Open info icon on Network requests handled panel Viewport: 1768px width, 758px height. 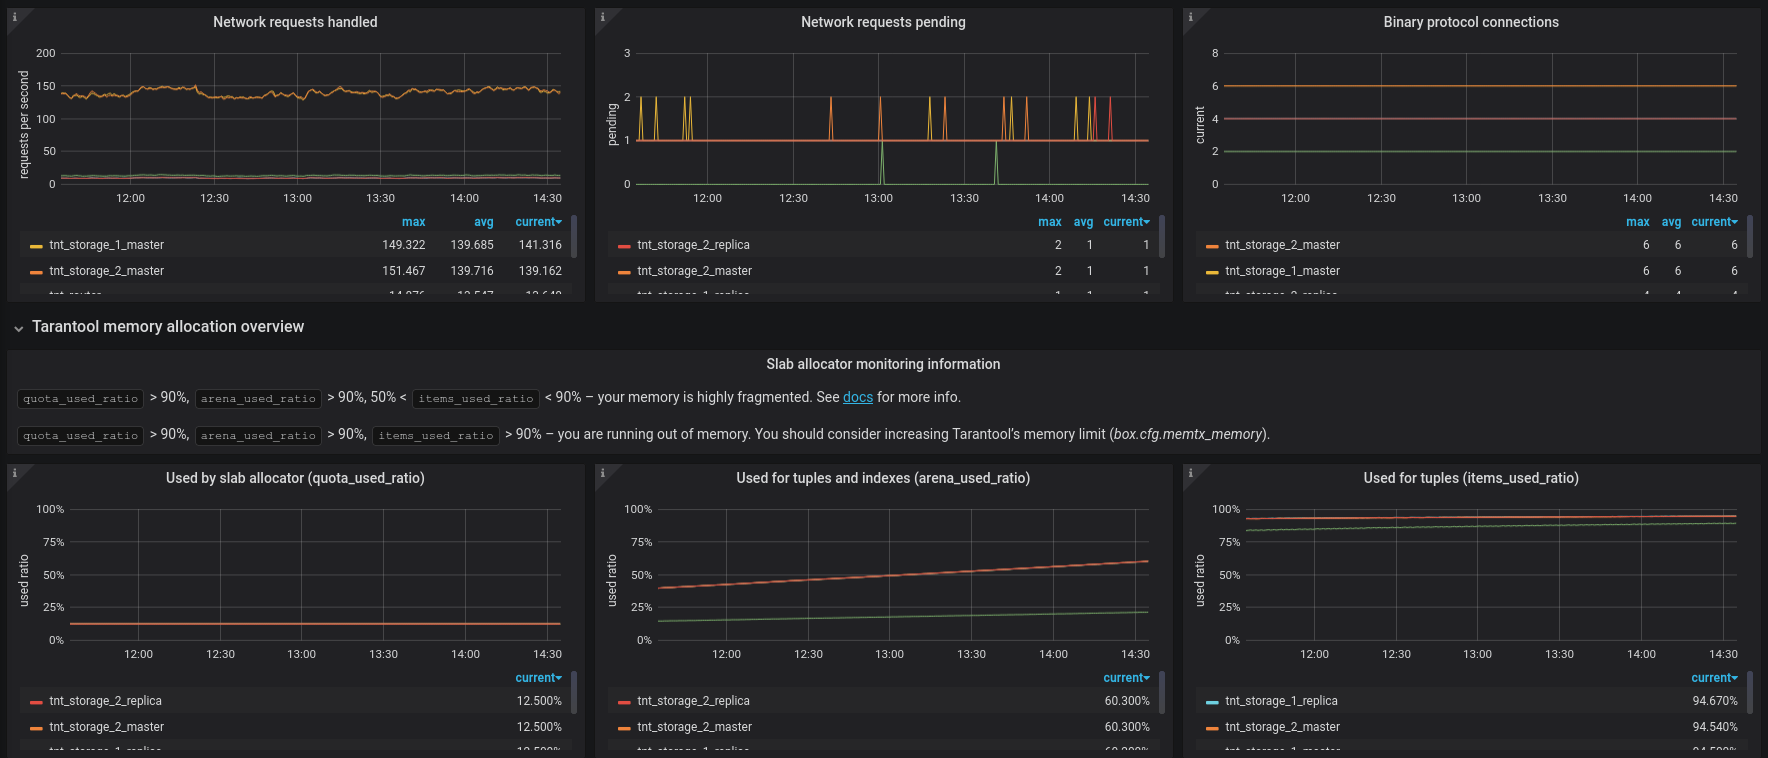pyautogui.click(x=14, y=16)
